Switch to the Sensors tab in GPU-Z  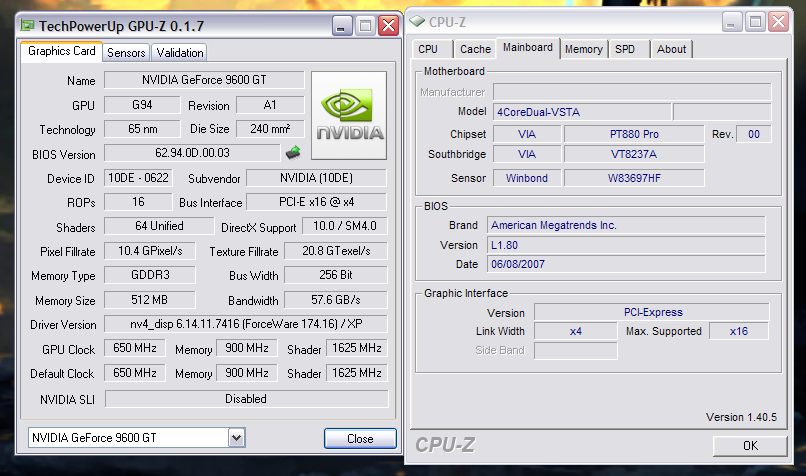pos(126,52)
